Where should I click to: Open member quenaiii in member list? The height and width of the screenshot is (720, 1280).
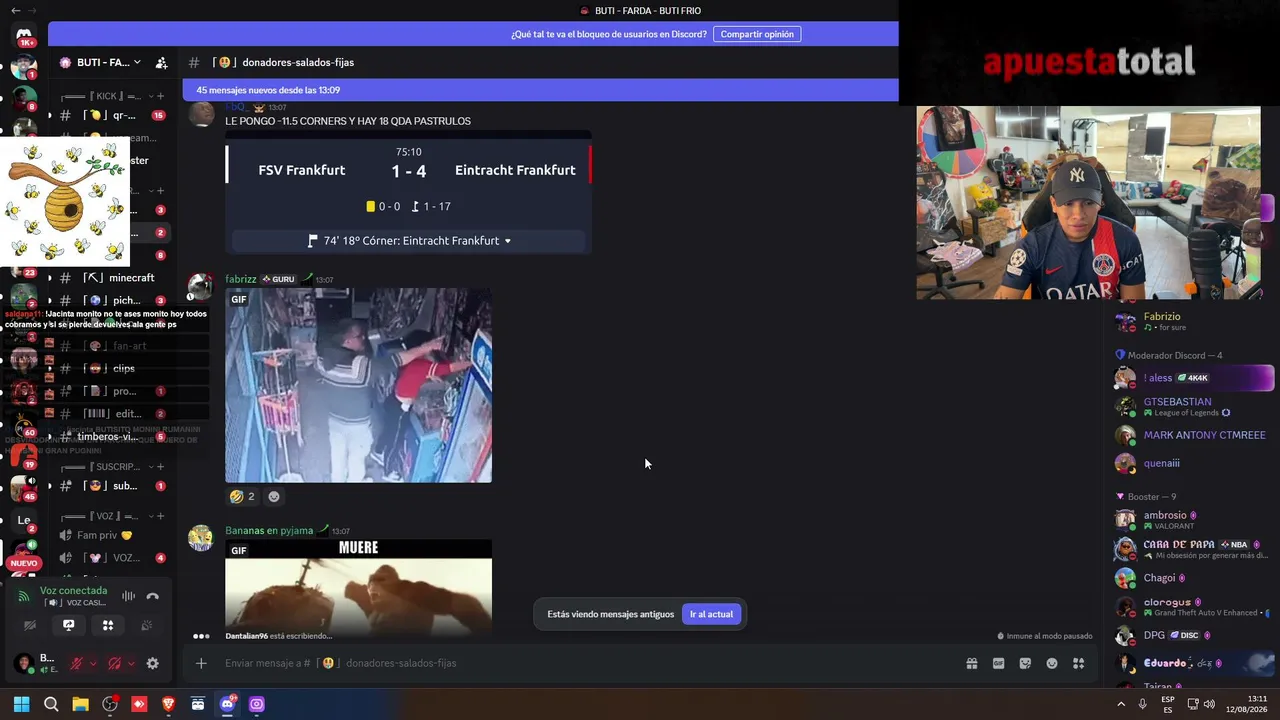pos(1193,463)
